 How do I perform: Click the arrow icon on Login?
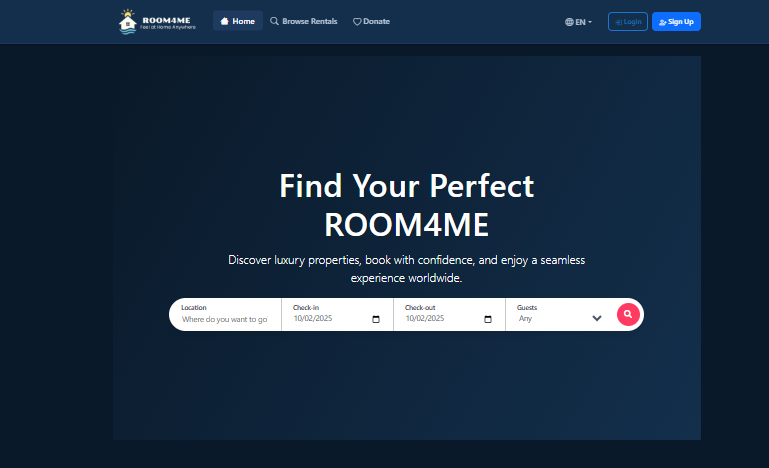(618, 21)
